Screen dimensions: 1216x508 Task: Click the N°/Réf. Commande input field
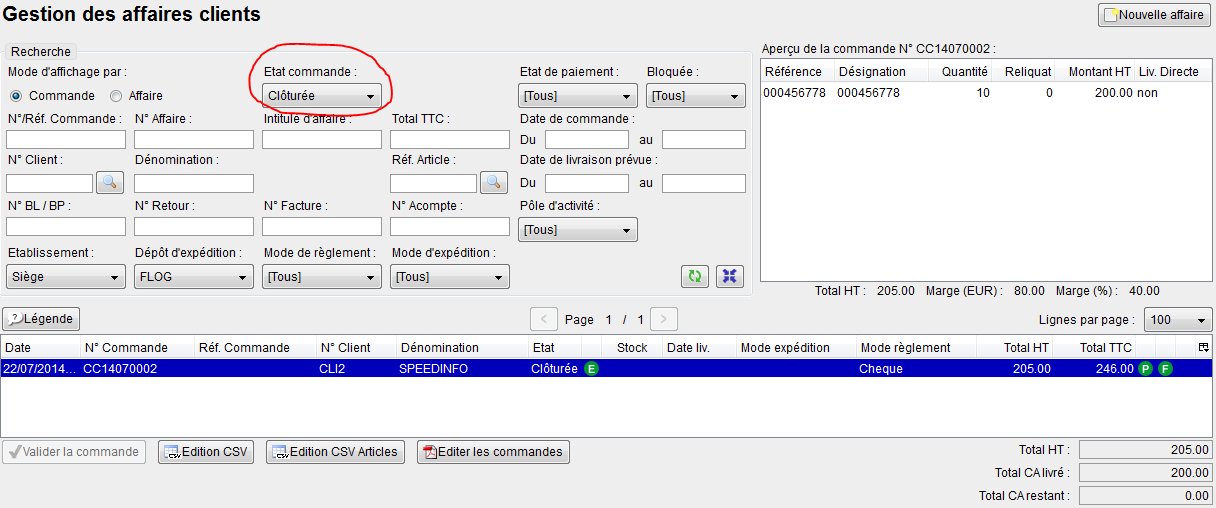66,139
